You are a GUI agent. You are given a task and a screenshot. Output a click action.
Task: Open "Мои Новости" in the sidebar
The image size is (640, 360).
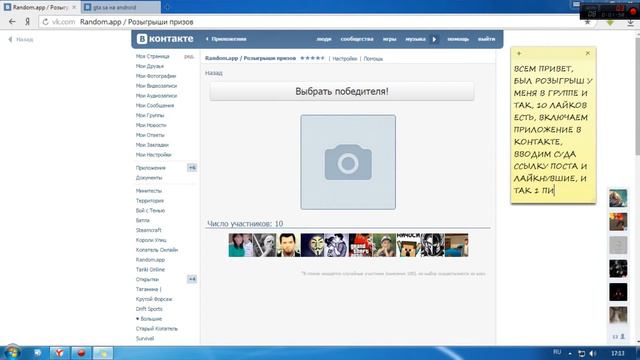tap(151, 125)
